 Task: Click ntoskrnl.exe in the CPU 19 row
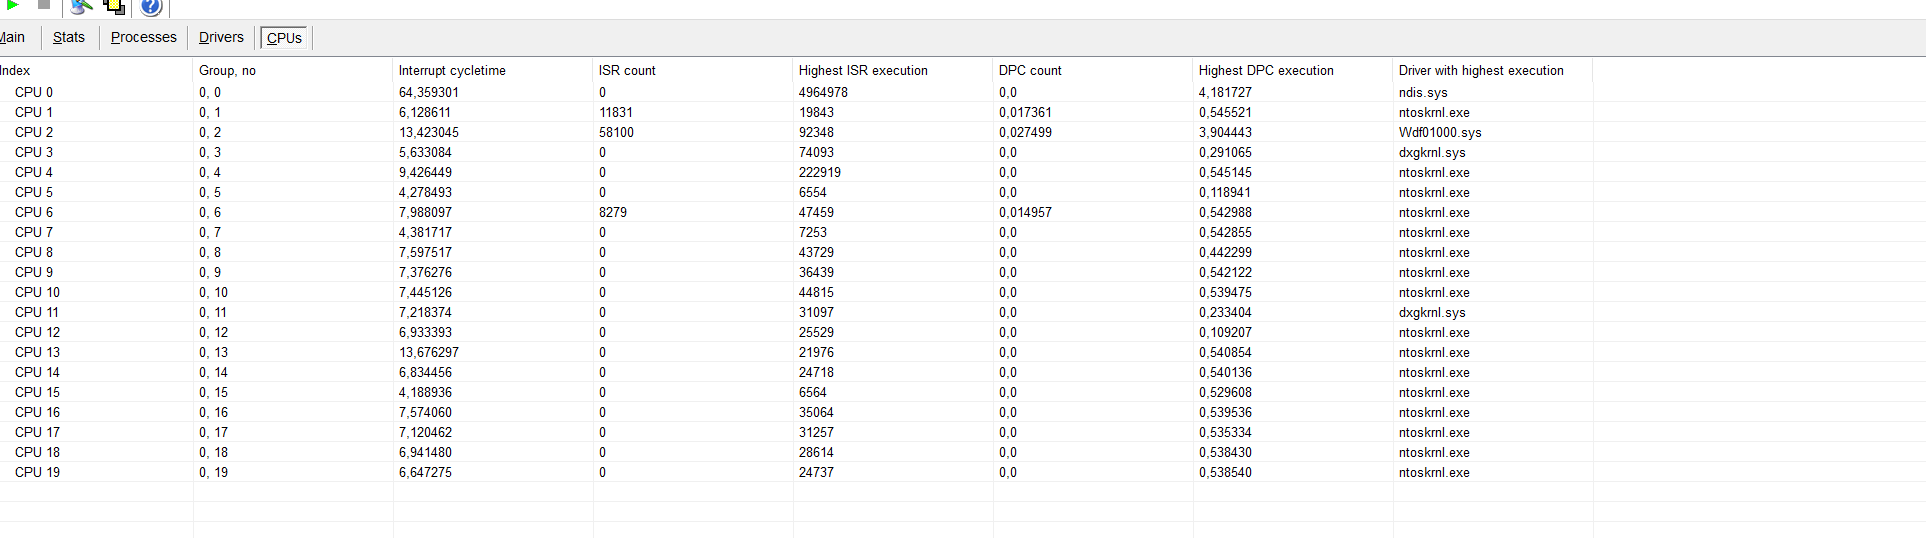[x=1434, y=472]
